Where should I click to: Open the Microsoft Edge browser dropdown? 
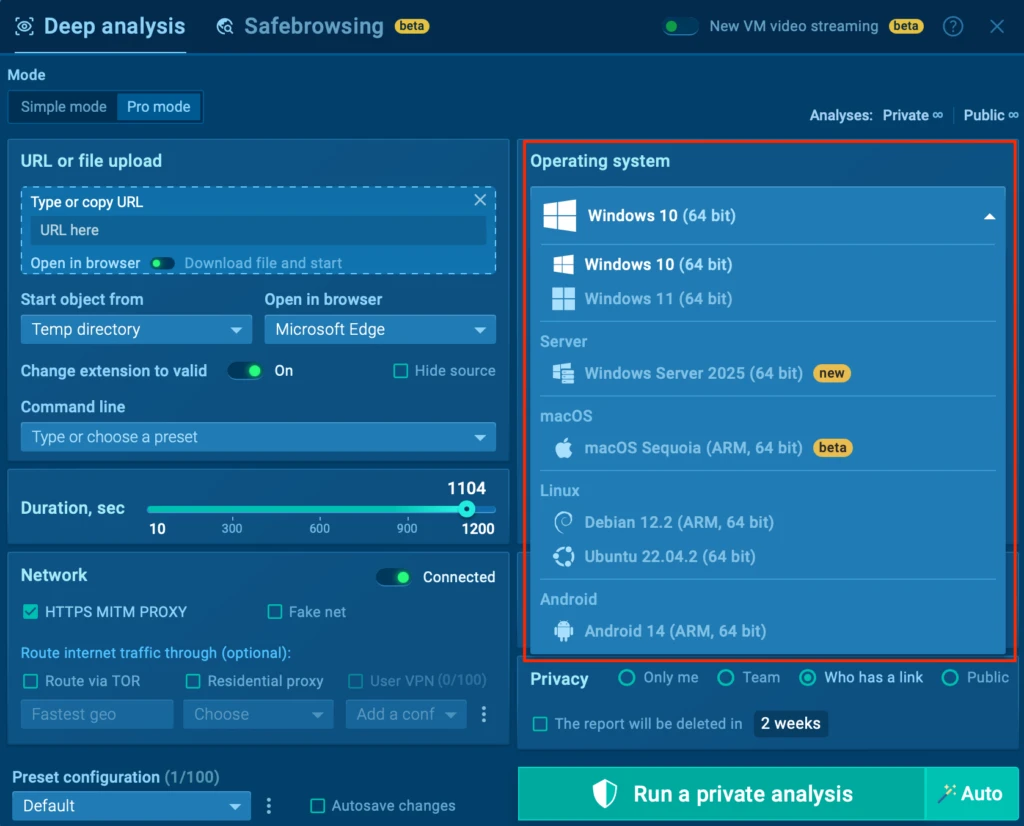tap(380, 329)
